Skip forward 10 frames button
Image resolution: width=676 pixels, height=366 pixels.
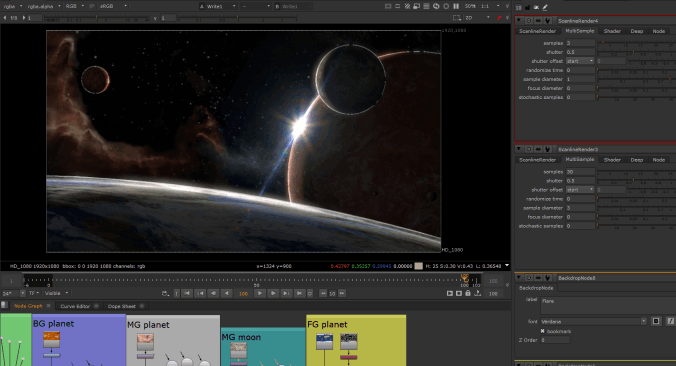342,293
